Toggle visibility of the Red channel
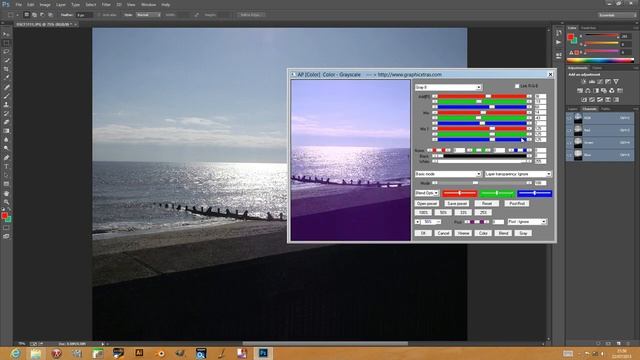Viewport: 640px width, 360px height. point(570,130)
